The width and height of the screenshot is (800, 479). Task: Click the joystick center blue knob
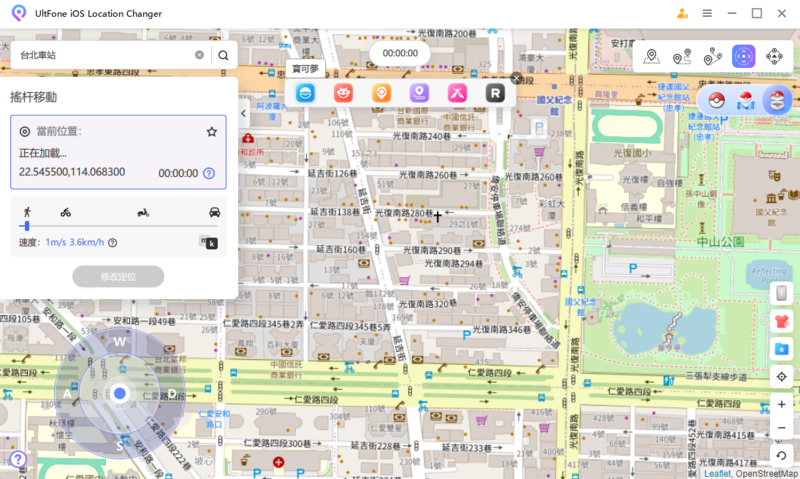(119, 394)
